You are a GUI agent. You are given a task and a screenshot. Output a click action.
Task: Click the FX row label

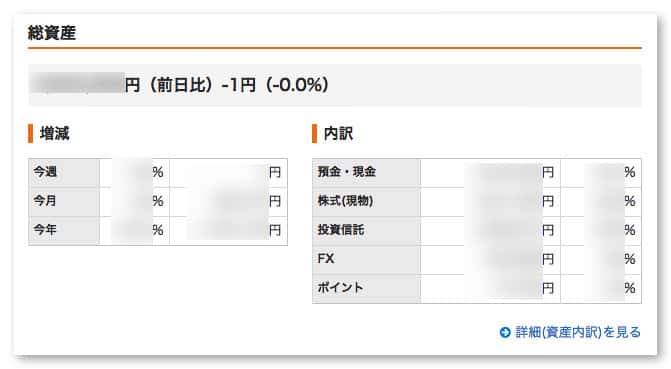326,259
